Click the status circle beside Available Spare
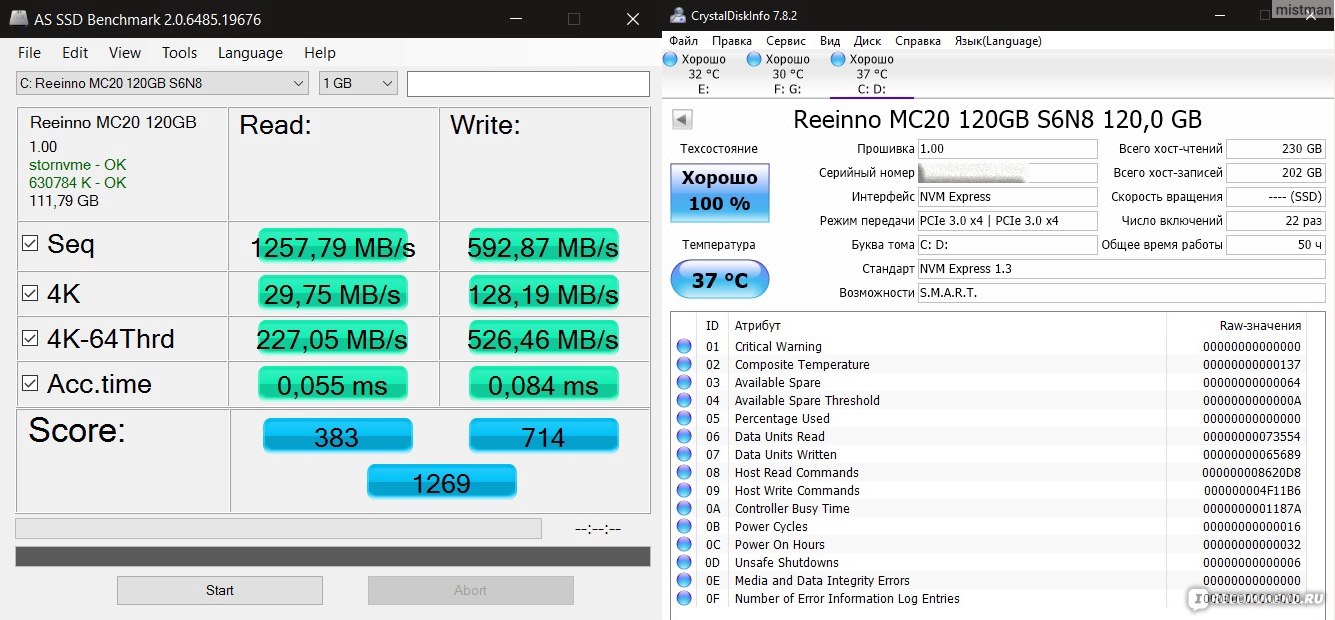The height and width of the screenshot is (620, 1335). coord(684,382)
